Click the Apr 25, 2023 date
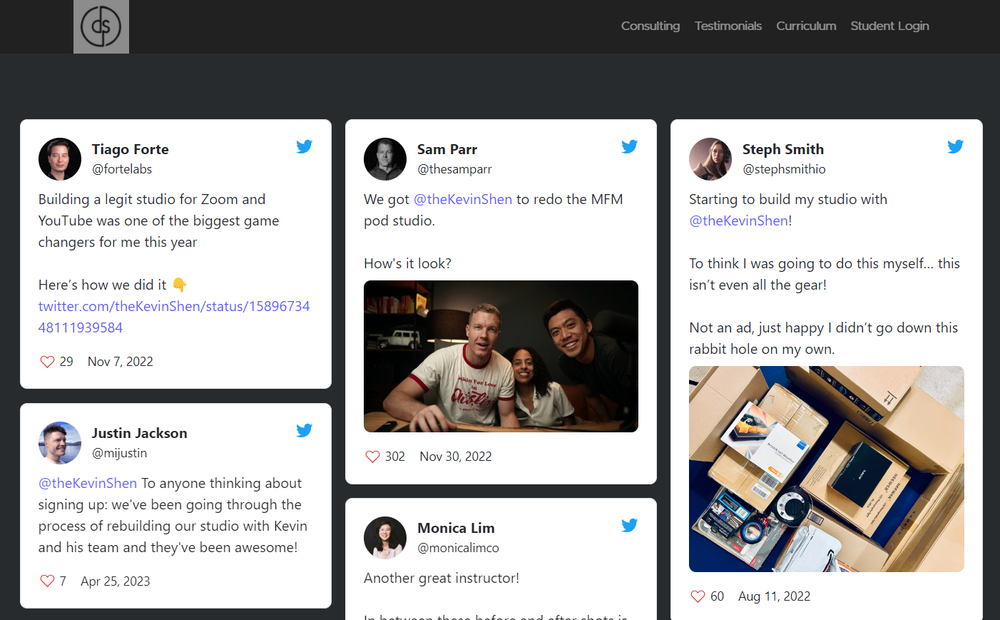The height and width of the screenshot is (620, 1000). click(115, 581)
